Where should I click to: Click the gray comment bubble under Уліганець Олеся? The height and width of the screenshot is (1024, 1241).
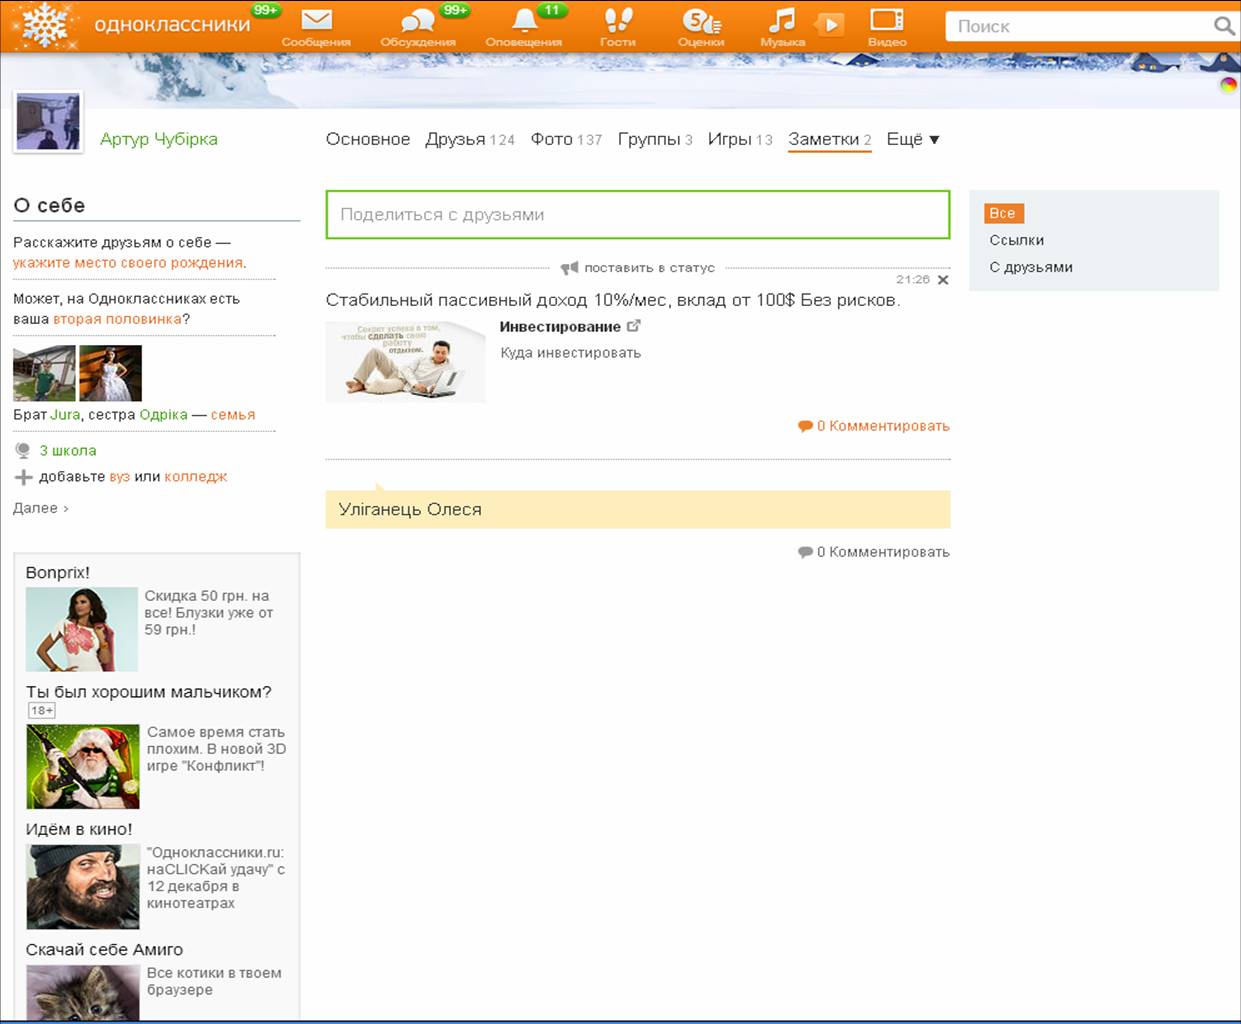tap(805, 552)
